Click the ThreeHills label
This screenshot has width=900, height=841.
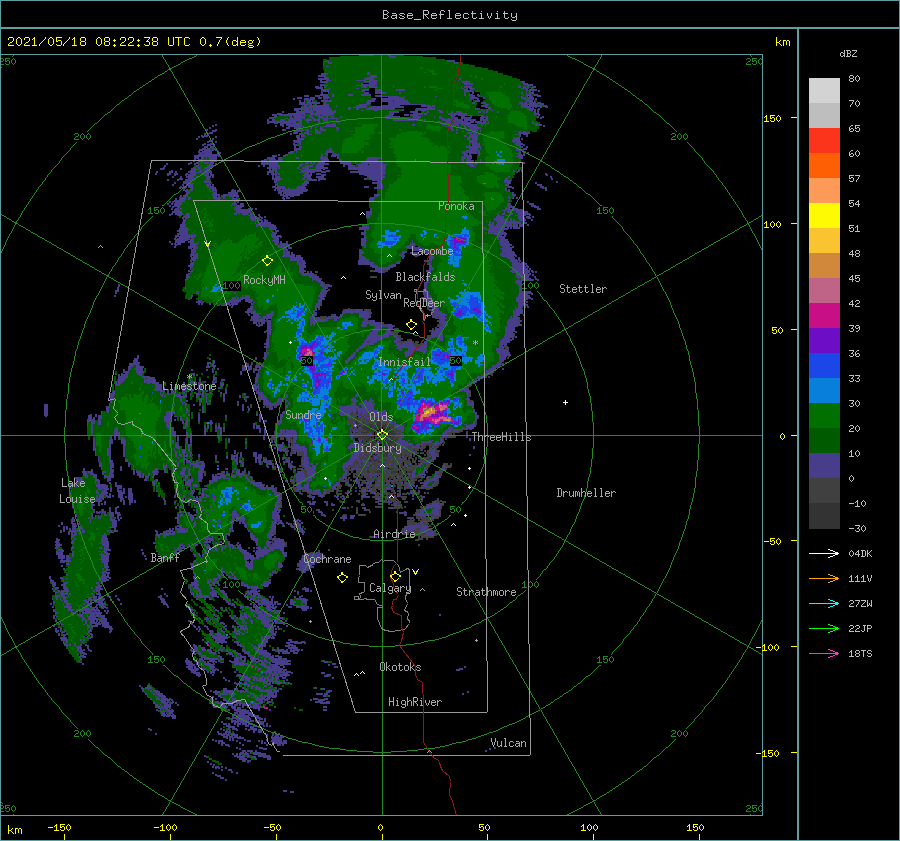click(x=501, y=437)
